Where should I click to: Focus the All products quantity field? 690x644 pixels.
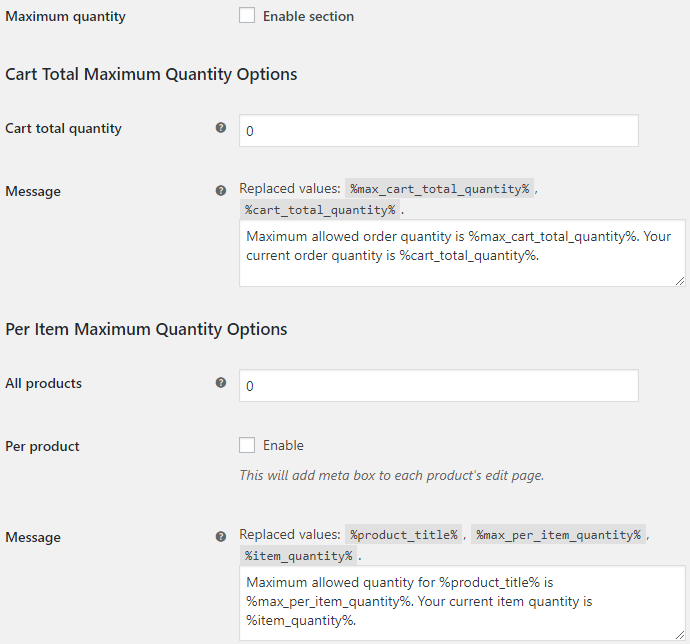pyautogui.click(x=439, y=386)
